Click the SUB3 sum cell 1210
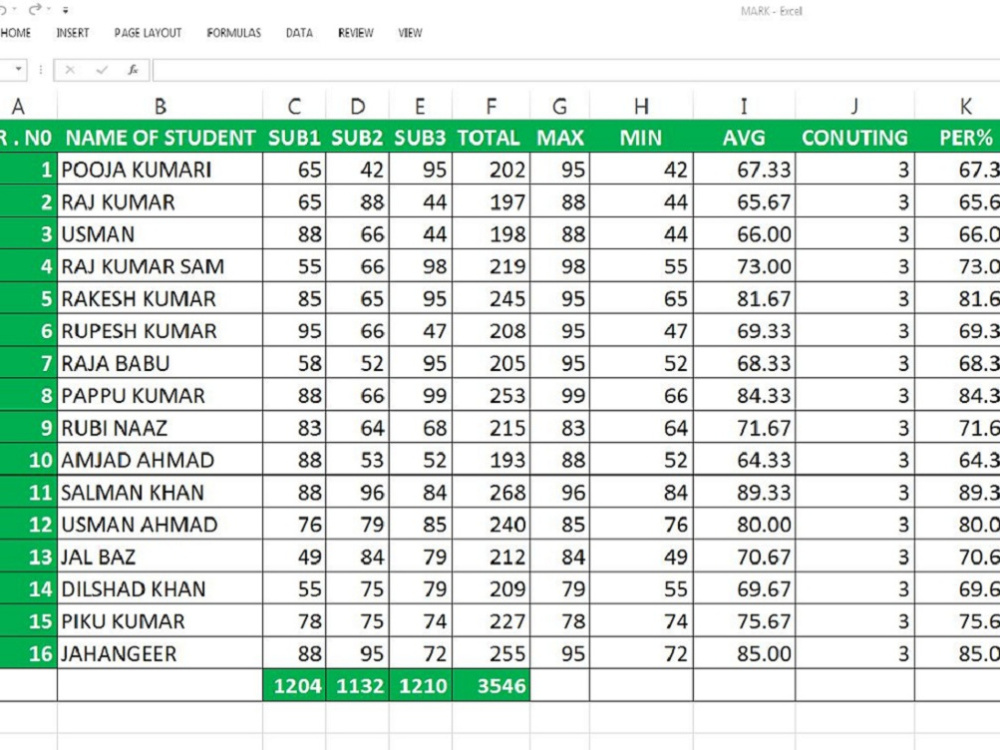Image resolution: width=1000 pixels, height=750 pixels. [420, 686]
